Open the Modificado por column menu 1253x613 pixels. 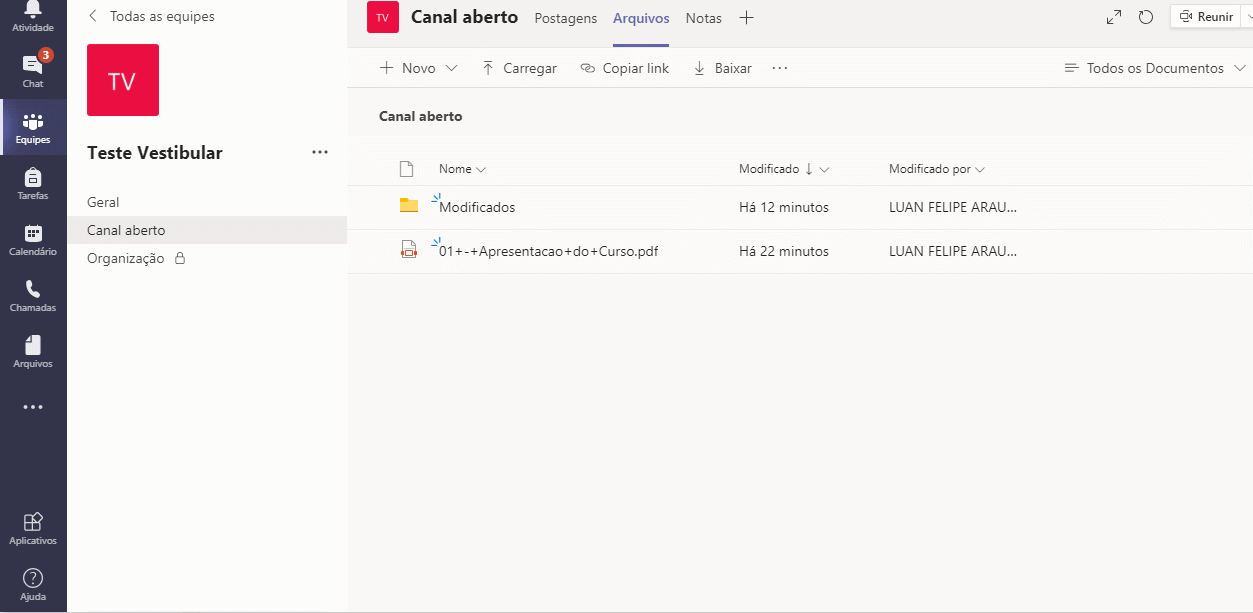click(x=937, y=169)
